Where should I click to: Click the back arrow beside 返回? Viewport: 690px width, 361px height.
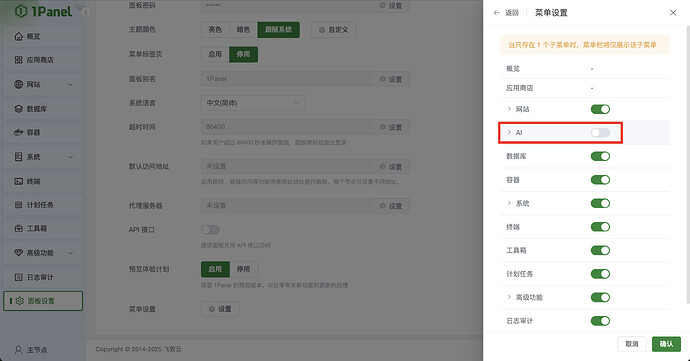[x=497, y=13]
